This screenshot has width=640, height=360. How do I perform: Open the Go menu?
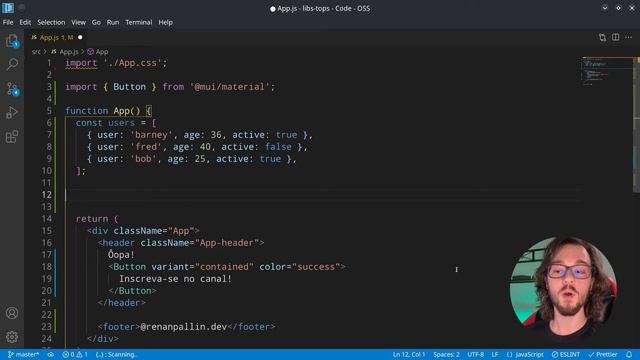point(96,22)
